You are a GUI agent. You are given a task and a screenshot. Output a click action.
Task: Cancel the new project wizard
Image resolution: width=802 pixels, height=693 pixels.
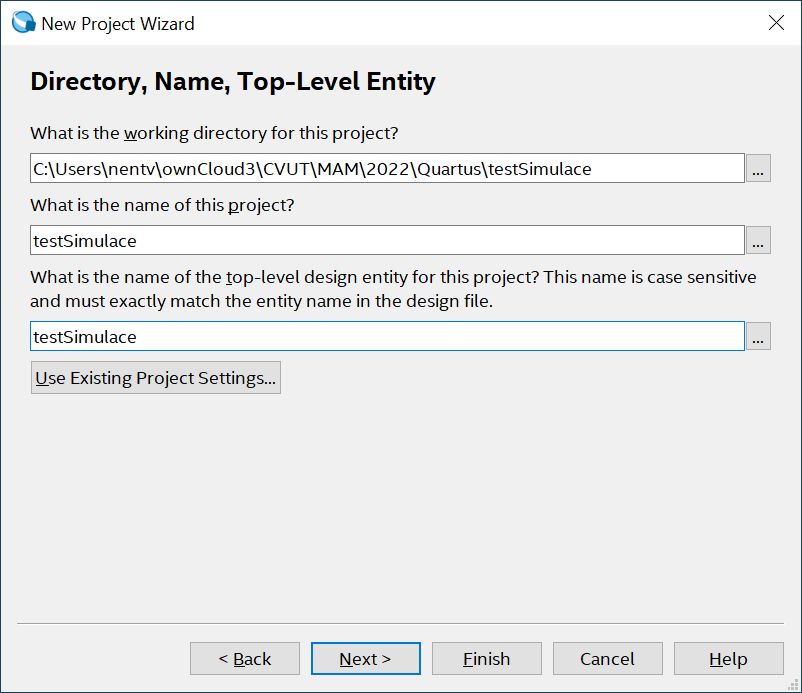coord(607,658)
